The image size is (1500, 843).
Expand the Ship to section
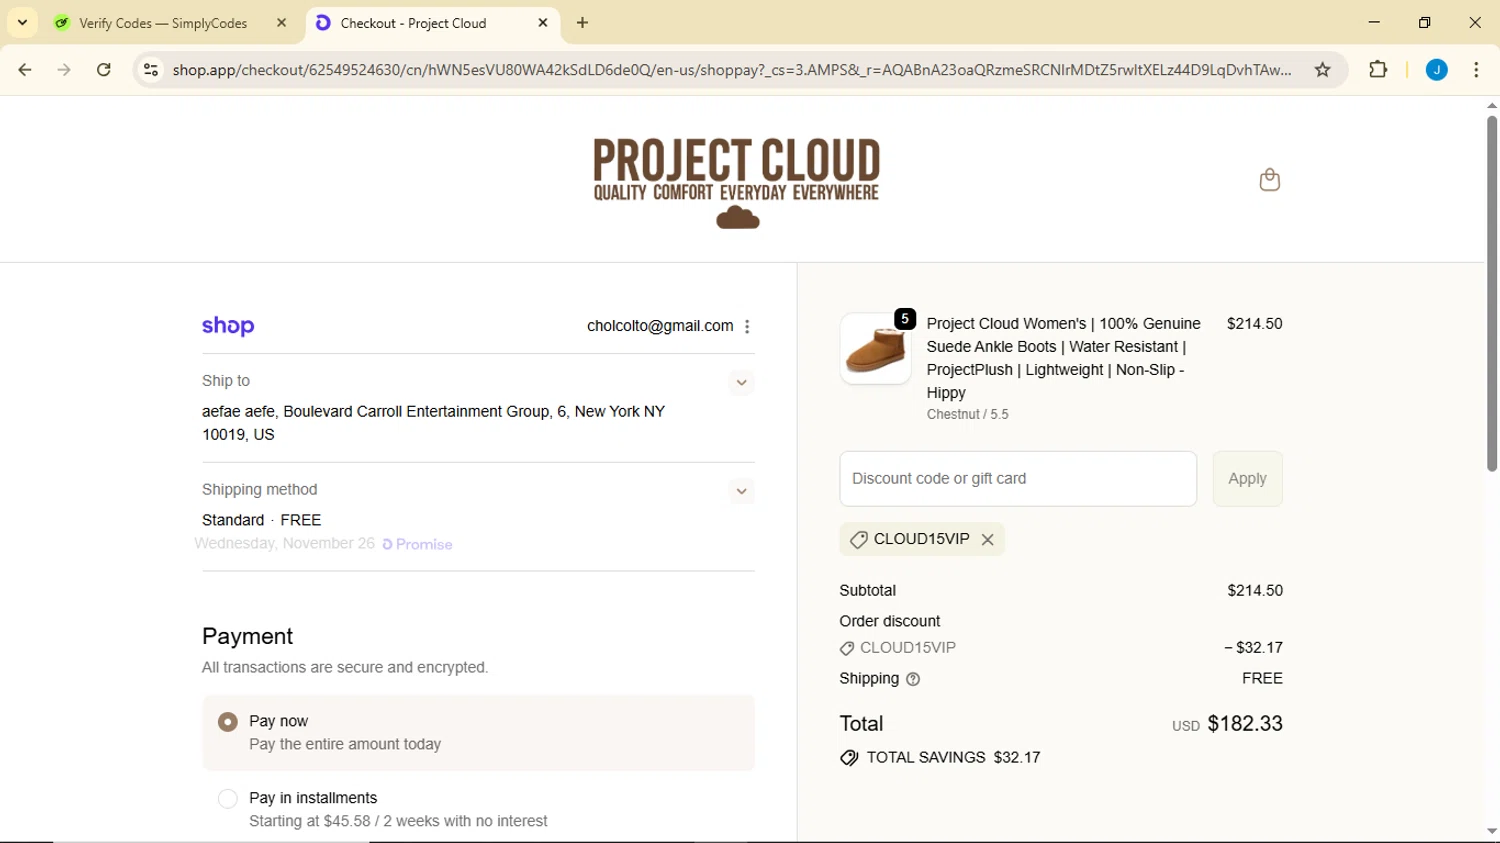click(741, 382)
